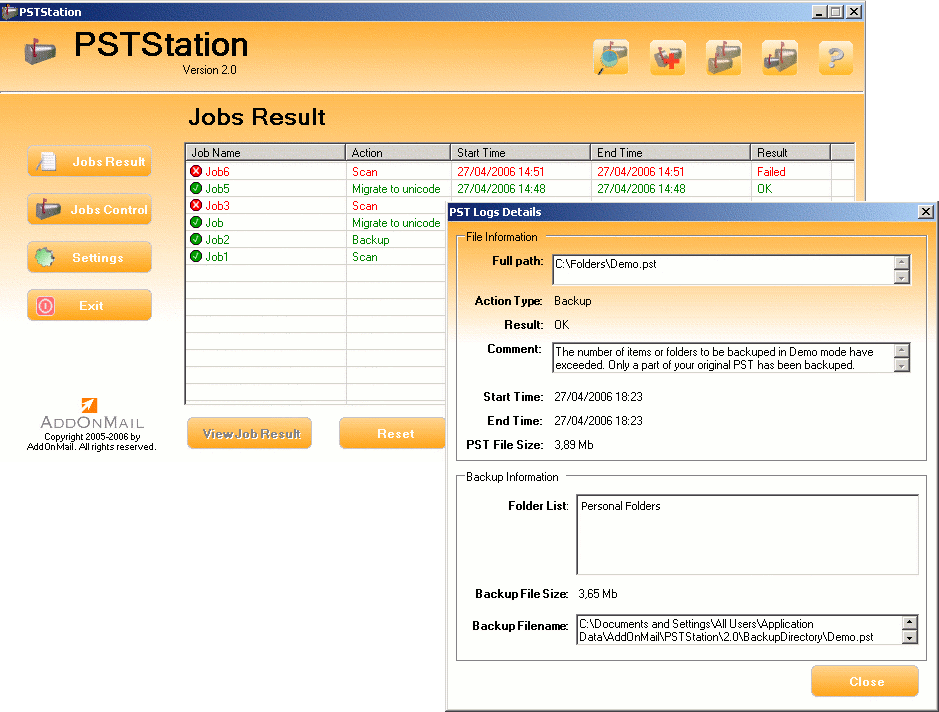
Task: Click the green check icon for Job1
Action: (196, 256)
